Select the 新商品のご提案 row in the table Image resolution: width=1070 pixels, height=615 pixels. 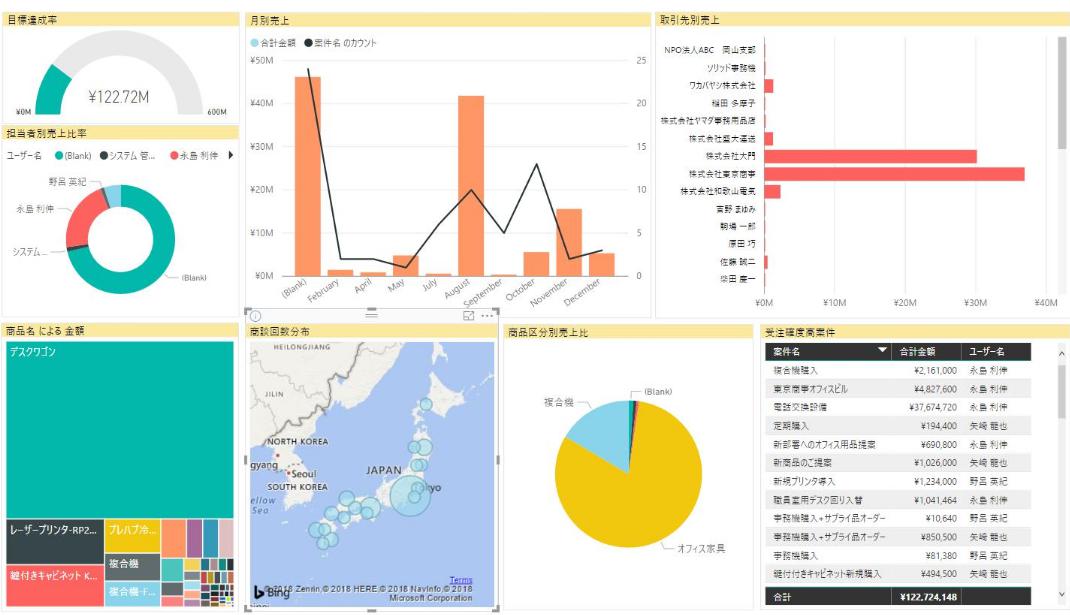click(x=897, y=463)
